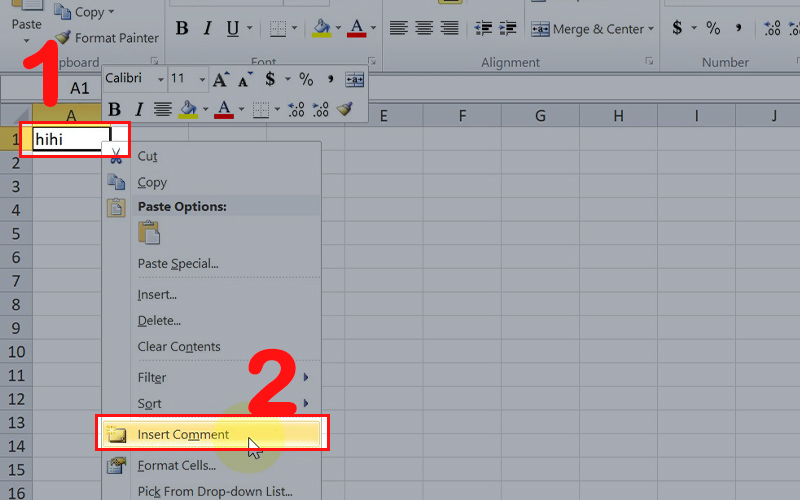Select row 8 header
Screen dimensions: 800x500
coord(16,305)
